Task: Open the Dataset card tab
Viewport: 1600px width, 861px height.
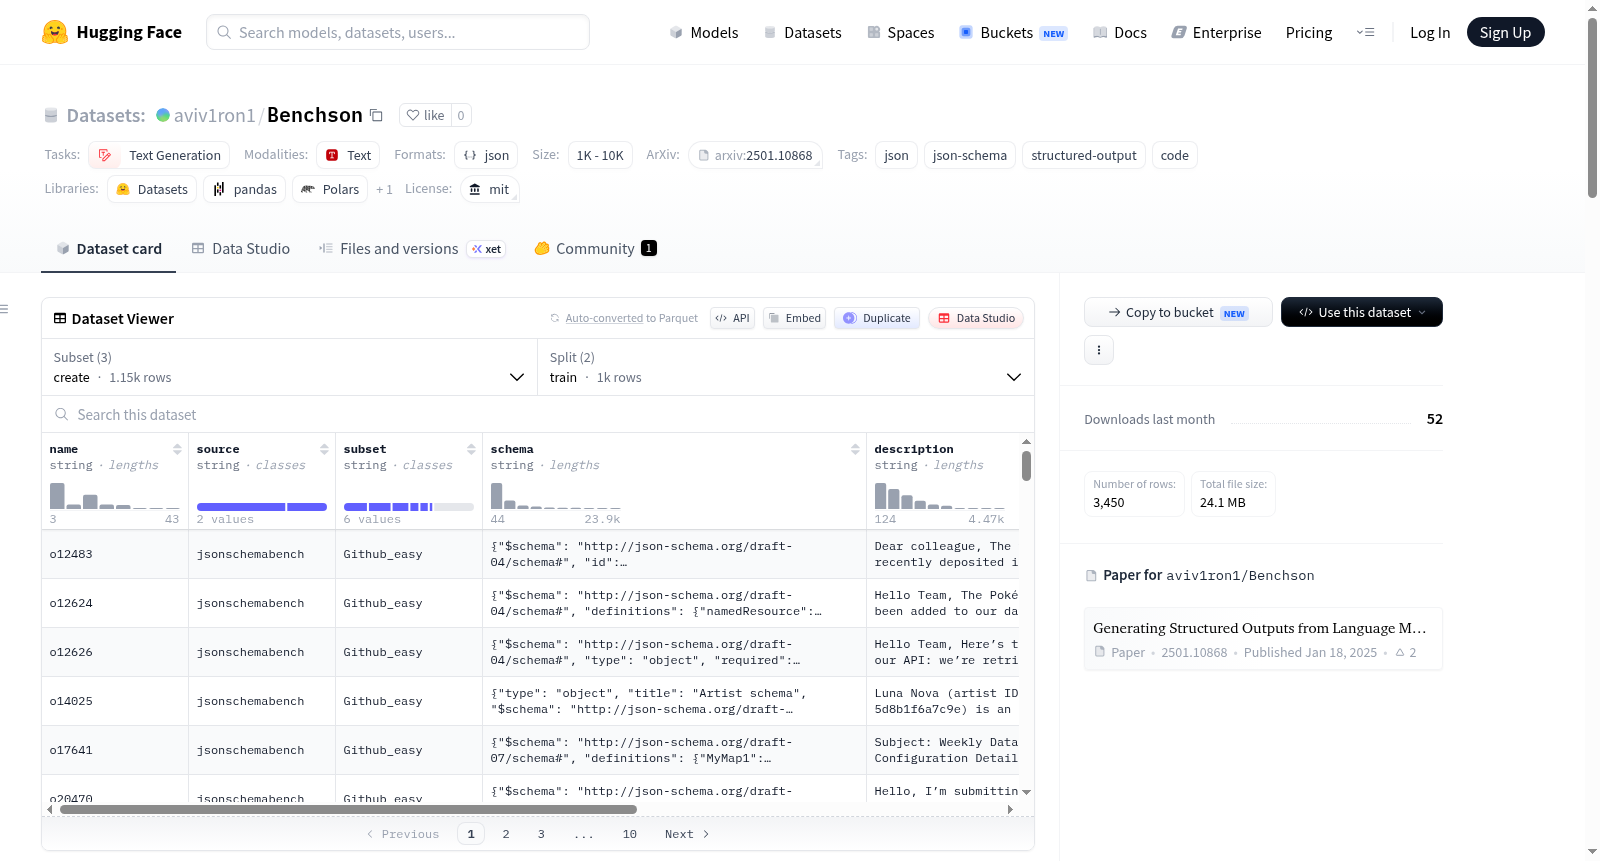Action: [109, 249]
